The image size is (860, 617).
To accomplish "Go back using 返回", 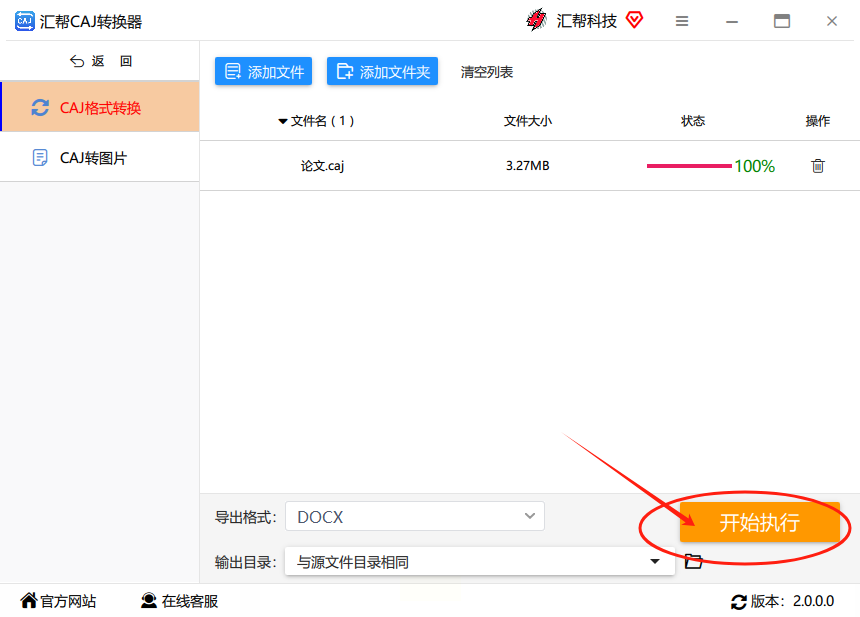I will [101, 61].
